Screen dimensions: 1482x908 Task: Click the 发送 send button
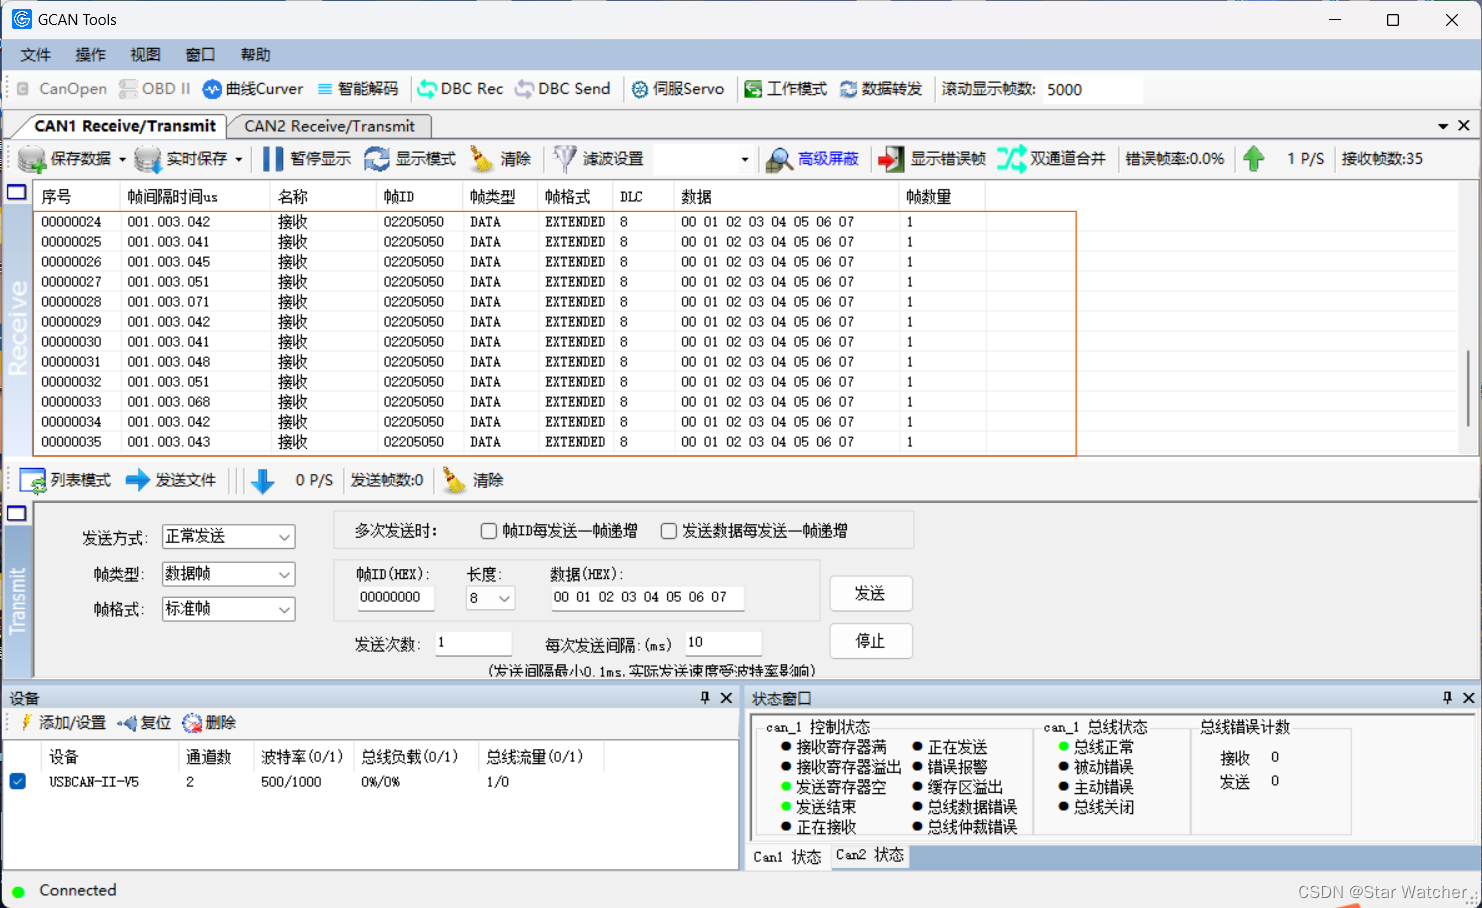coord(870,594)
